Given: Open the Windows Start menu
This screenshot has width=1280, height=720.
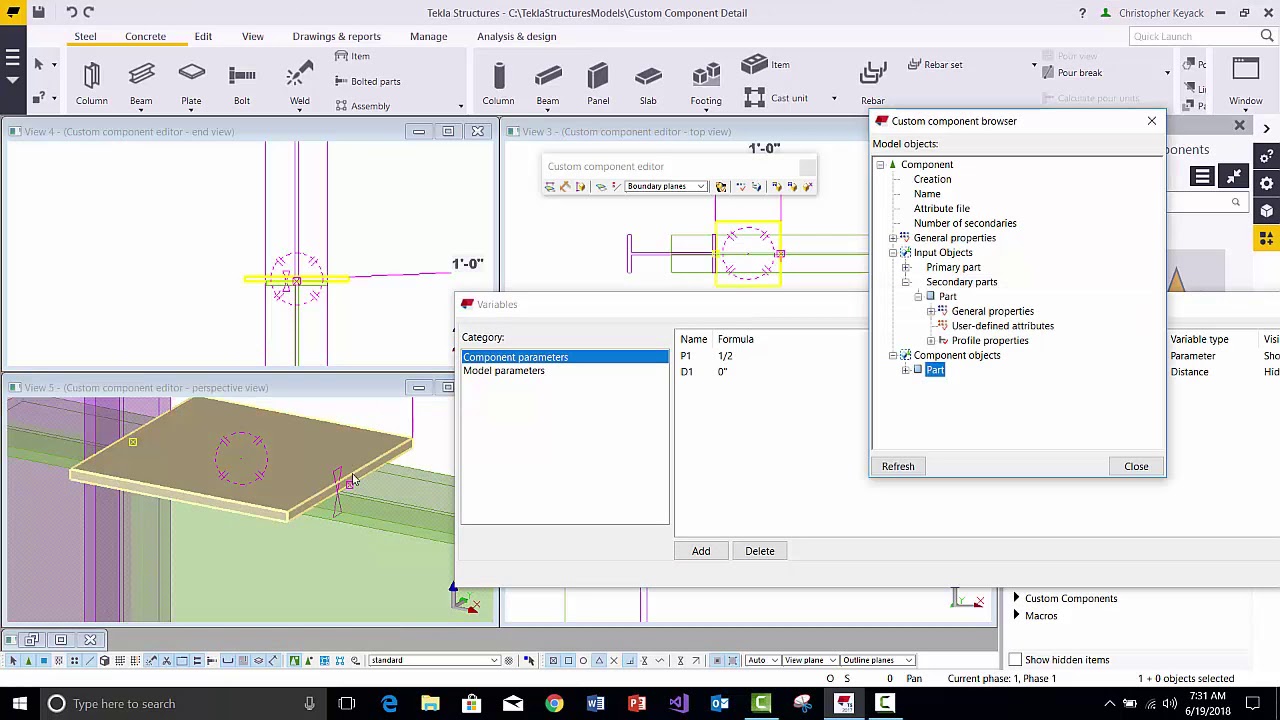Looking at the screenshot, I should [19, 704].
